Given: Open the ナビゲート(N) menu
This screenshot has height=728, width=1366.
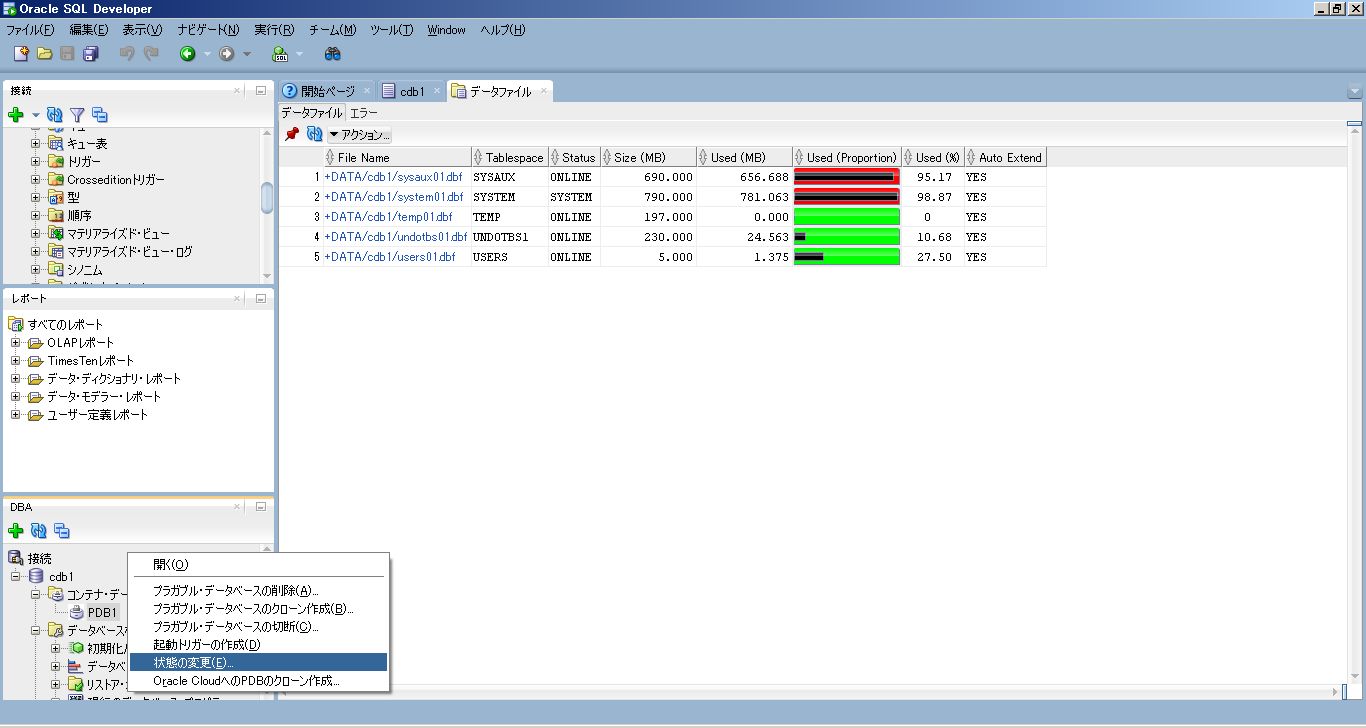Looking at the screenshot, I should pyautogui.click(x=208, y=30).
